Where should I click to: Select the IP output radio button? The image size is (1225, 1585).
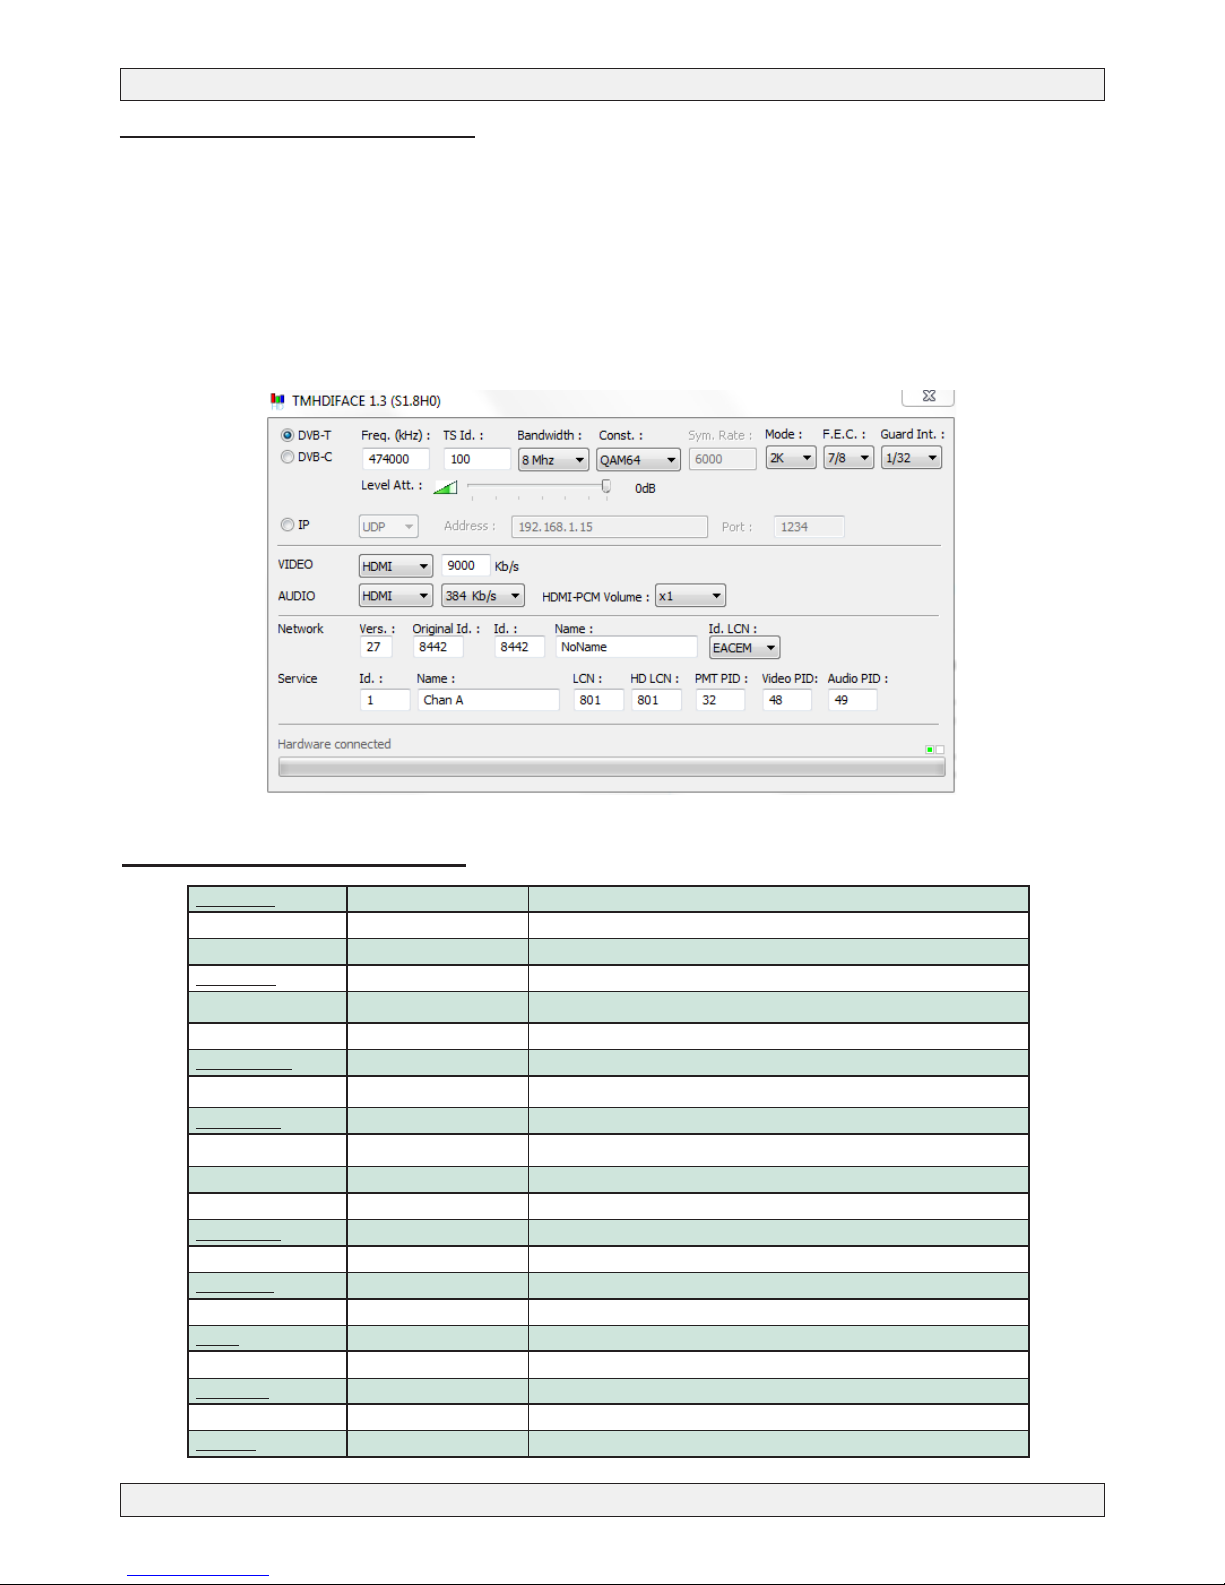287,525
